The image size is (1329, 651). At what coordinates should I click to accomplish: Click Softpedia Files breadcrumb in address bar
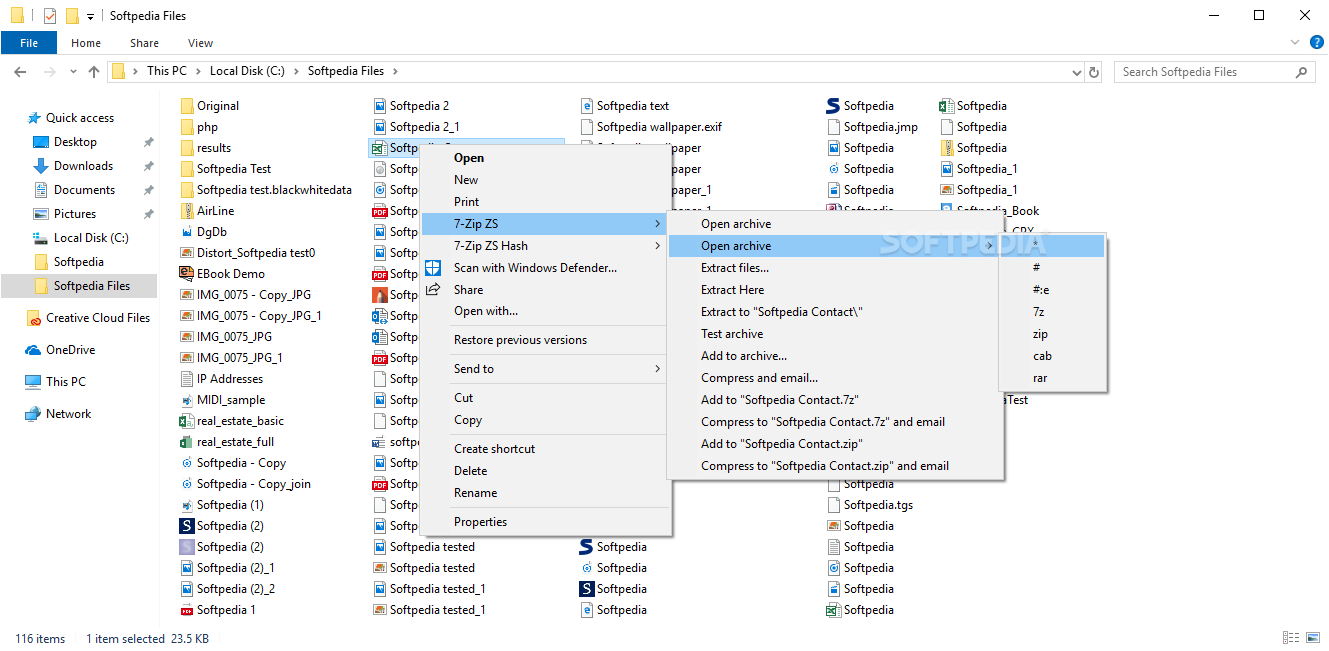345,72
